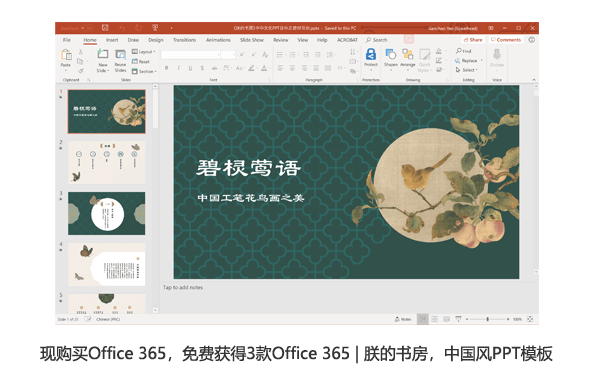The height and width of the screenshot is (390, 593).
Task: Click Clear All Formatting icon
Action: click(x=265, y=55)
